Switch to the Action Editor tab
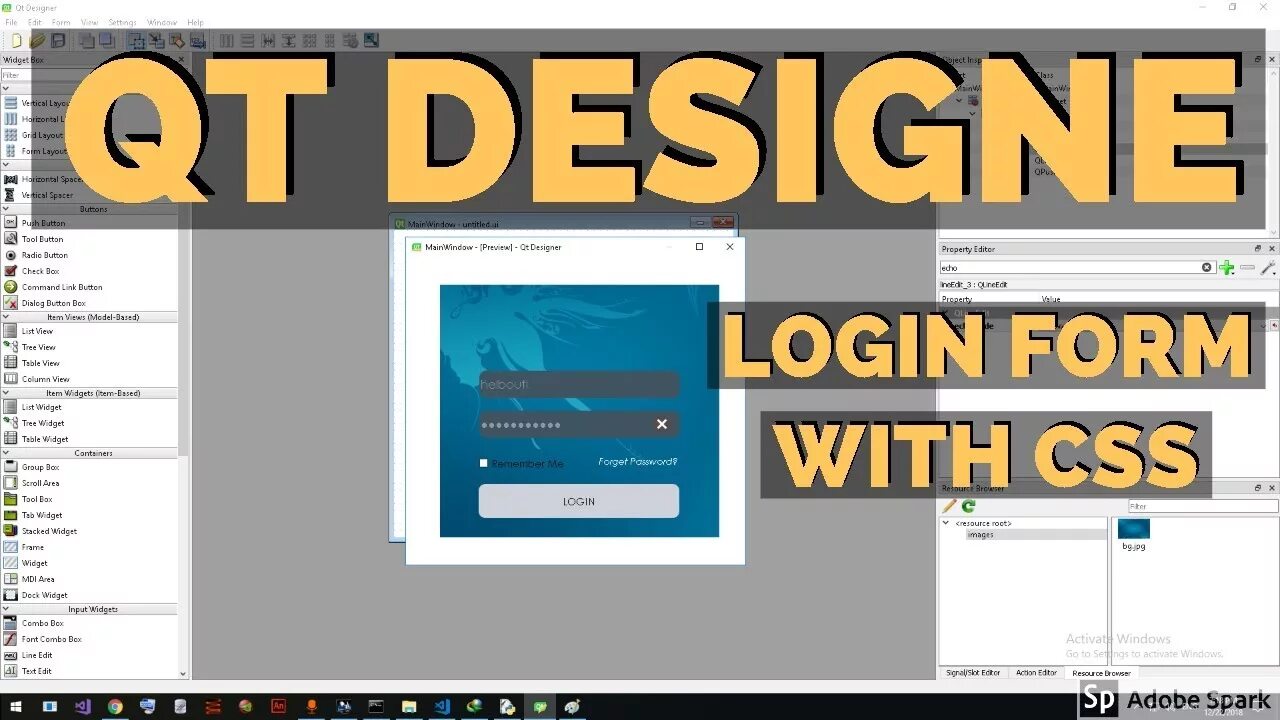This screenshot has height=720, width=1280. (x=1036, y=673)
